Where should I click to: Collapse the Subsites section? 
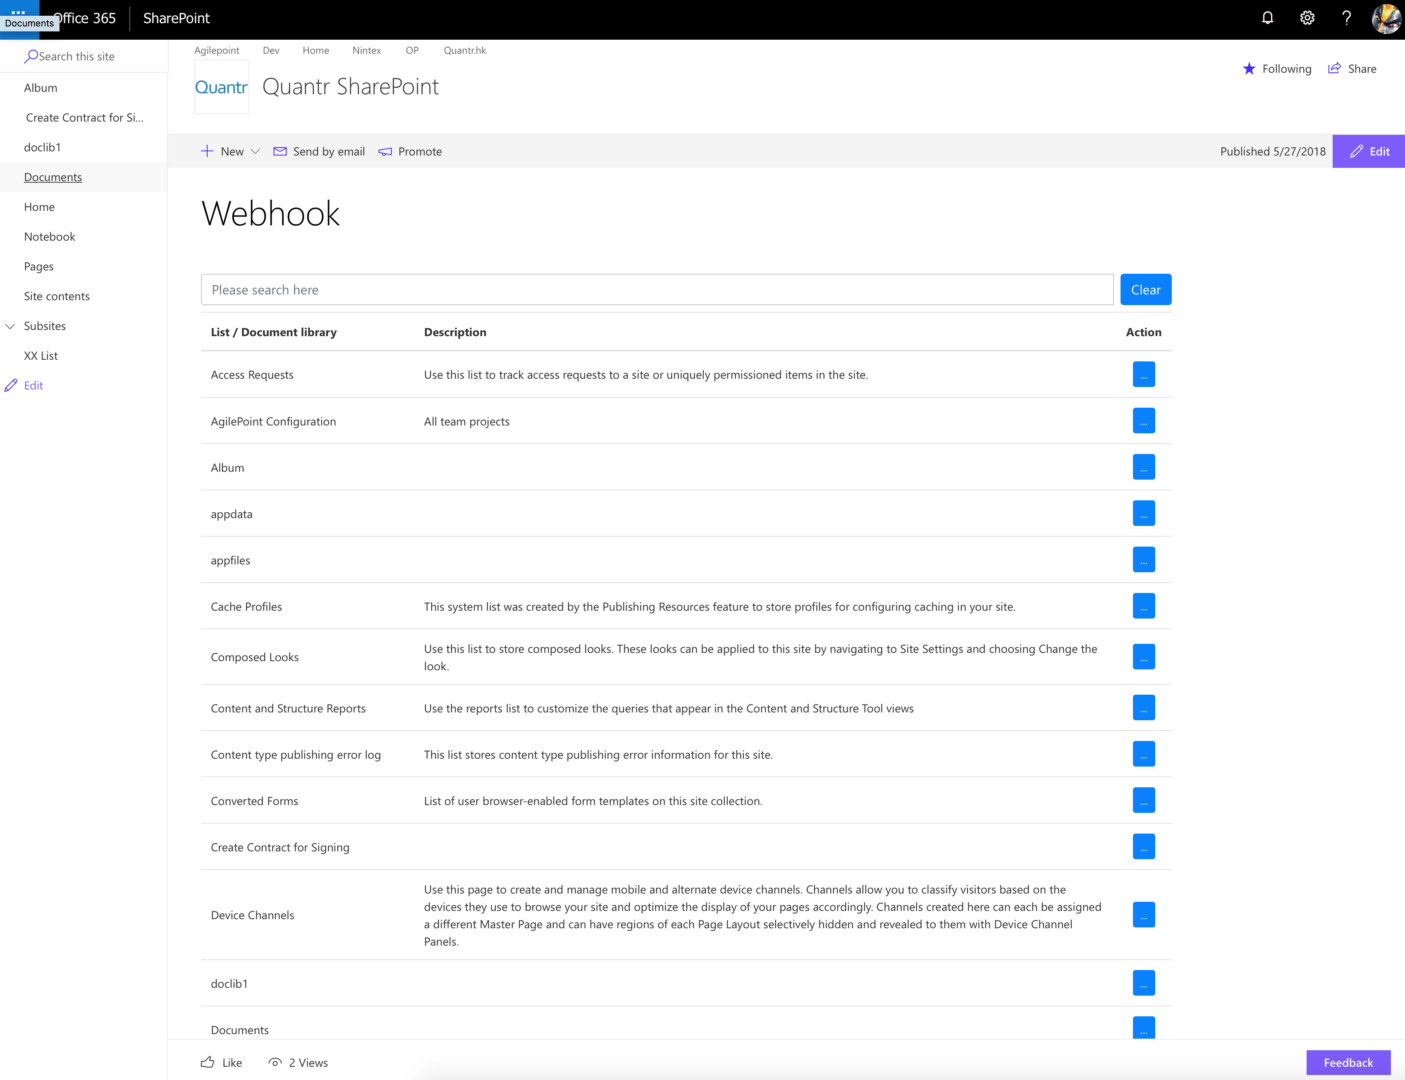pyautogui.click(x=10, y=326)
